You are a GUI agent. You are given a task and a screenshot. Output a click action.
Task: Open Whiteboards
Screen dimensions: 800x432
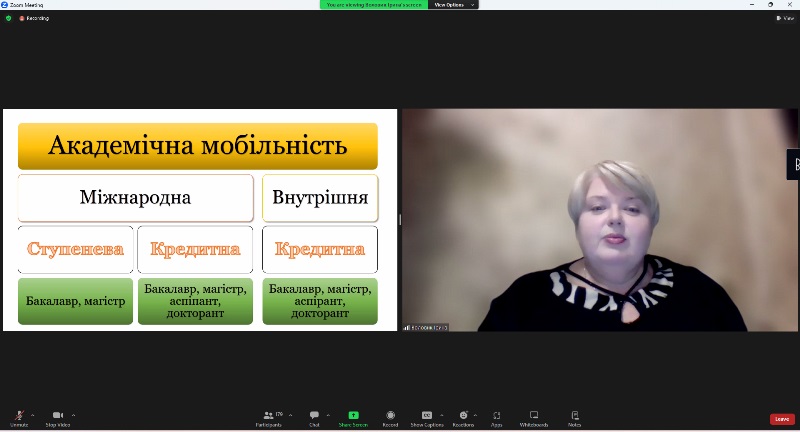534,418
